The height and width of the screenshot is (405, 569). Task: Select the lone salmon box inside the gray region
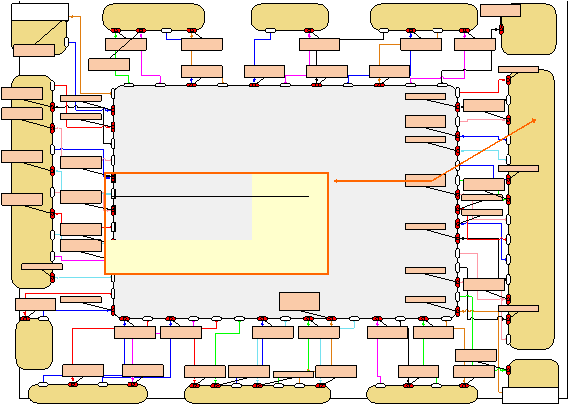click(299, 302)
